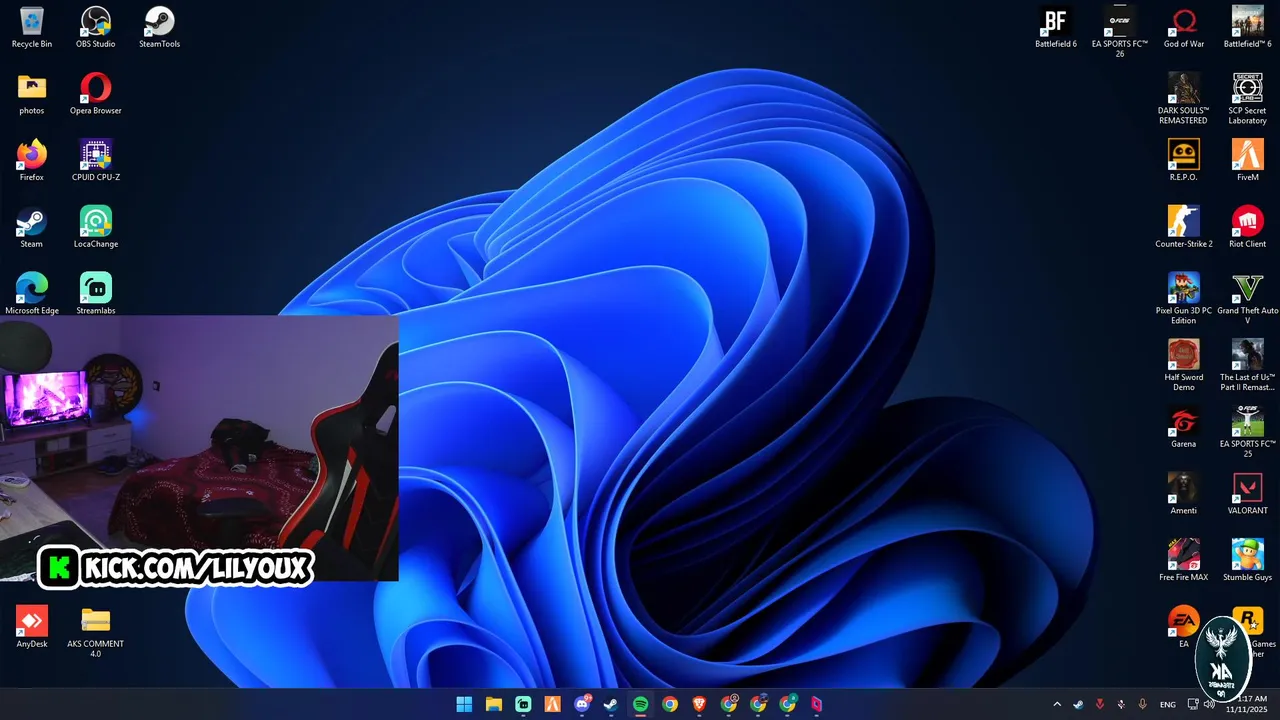This screenshot has width=1280, height=720.
Task: Launch Stumble Guys from the desktop
Action: (x=1248, y=560)
